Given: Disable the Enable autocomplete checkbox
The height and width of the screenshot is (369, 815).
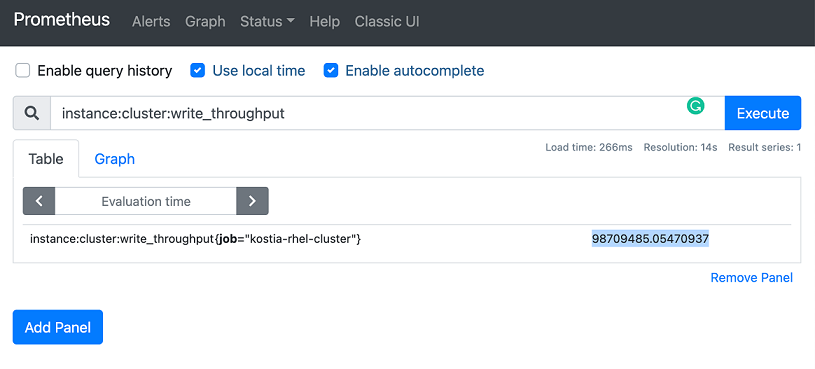Looking at the screenshot, I should point(331,71).
